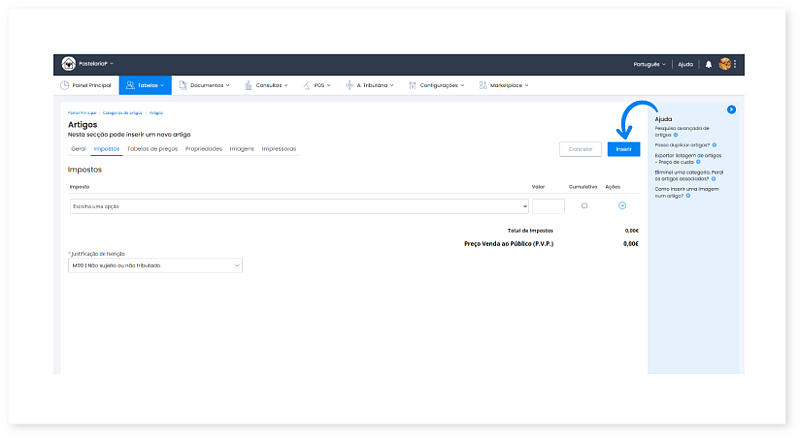Screen dimensions: 800x438
Task: Expand the 'Escolha uma opção' tax dropdown
Action: (x=298, y=206)
